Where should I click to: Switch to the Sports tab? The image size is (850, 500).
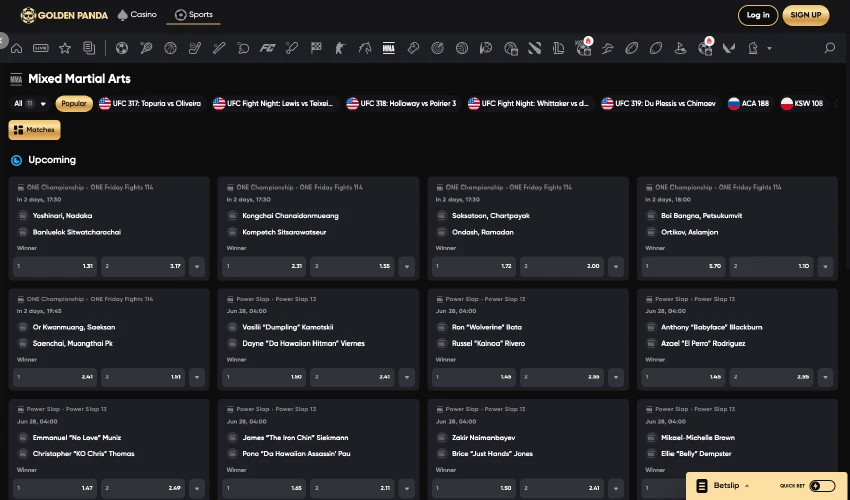(194, 15)
